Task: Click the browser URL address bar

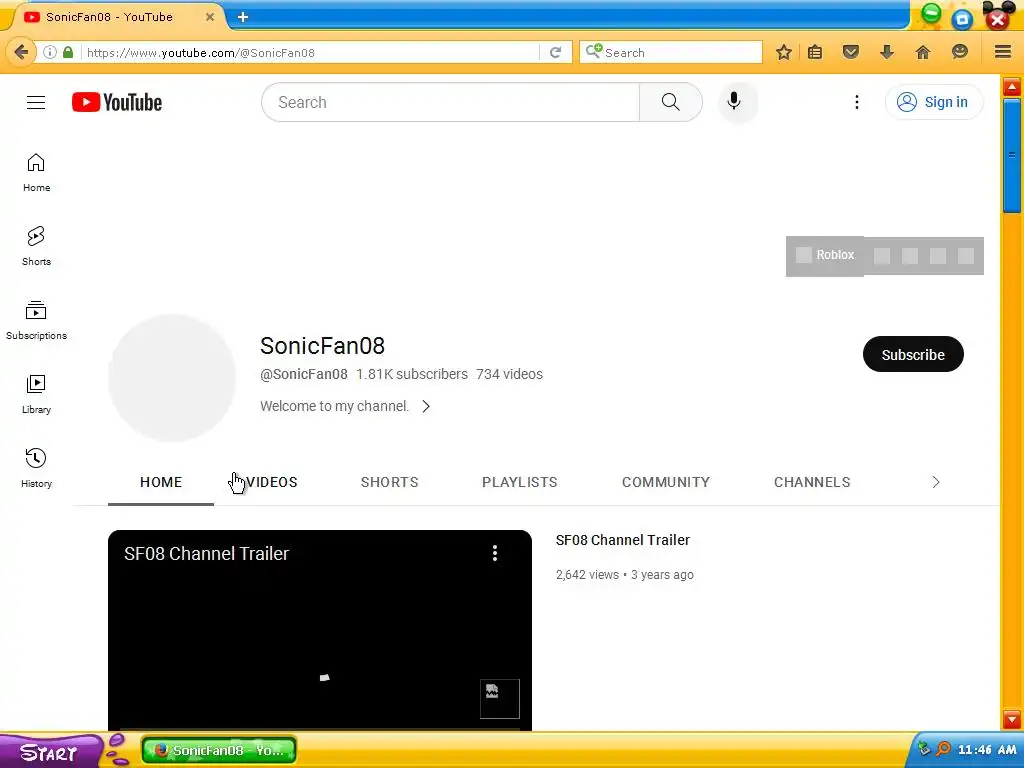Action: (312, 52)
